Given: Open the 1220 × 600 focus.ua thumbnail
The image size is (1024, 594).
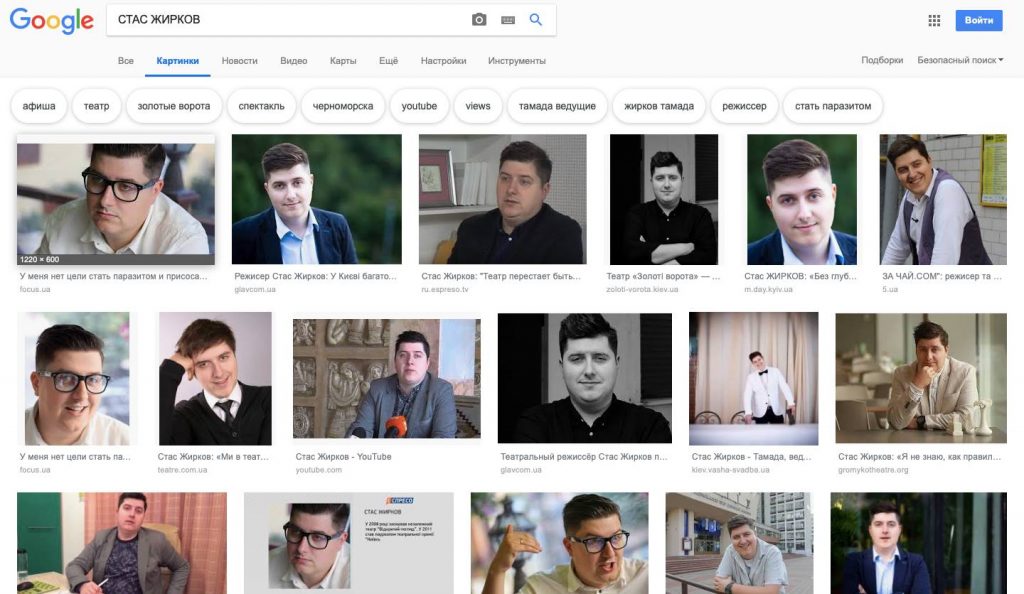Looking at the screenshot, I should [x=116, y=199].
